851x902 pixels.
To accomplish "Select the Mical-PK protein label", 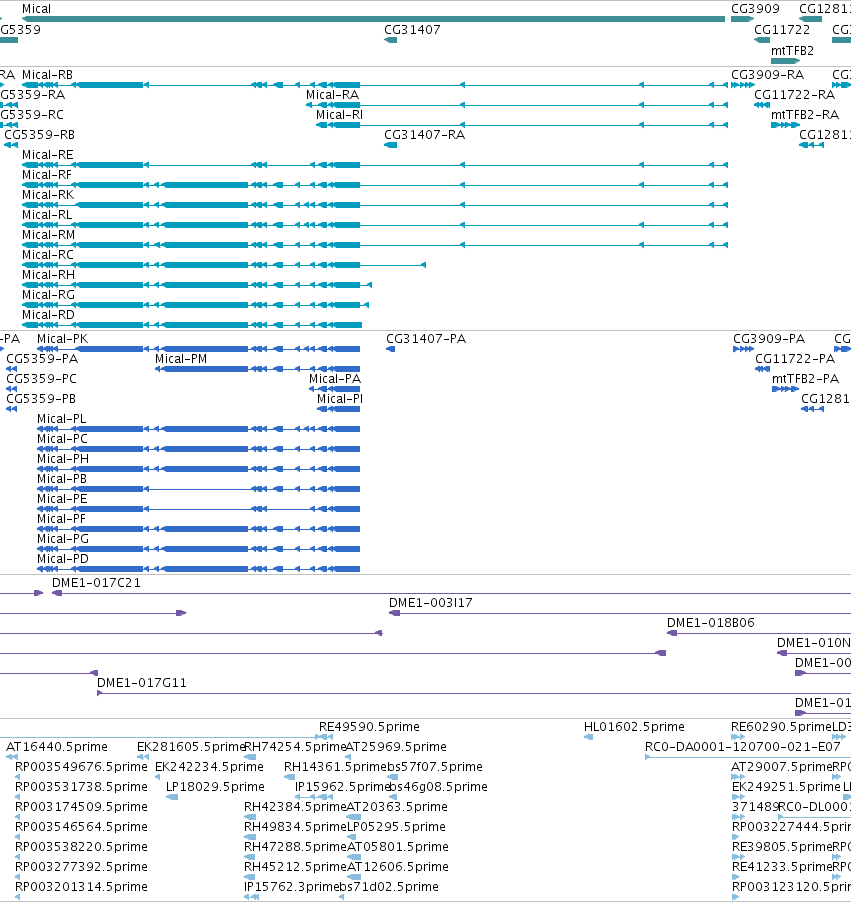I will point(63,339).
